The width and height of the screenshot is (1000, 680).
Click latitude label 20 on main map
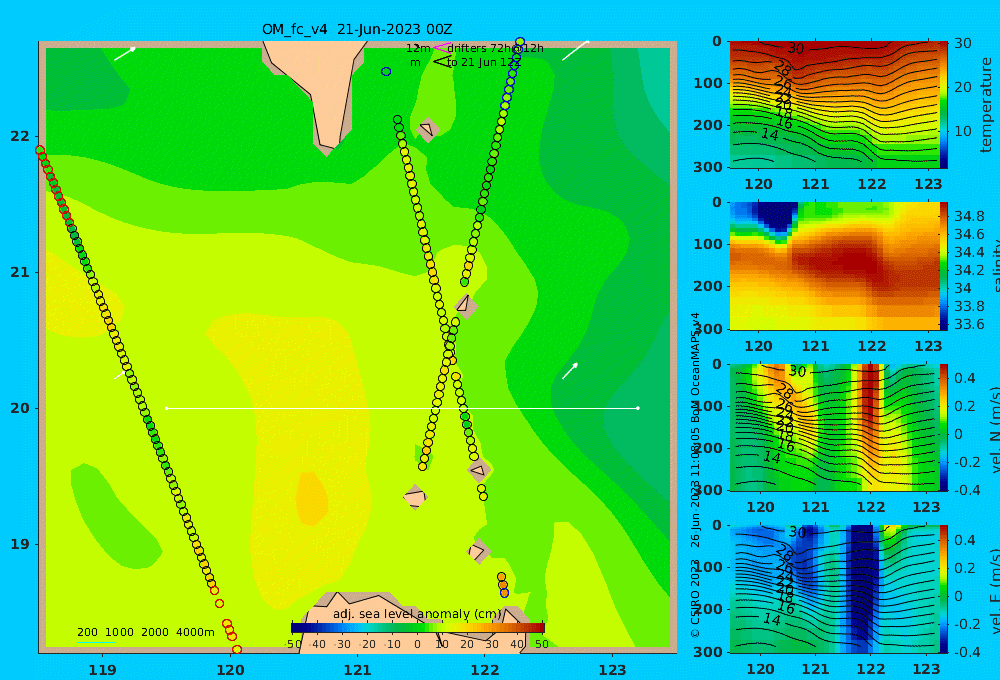(20, 408)
